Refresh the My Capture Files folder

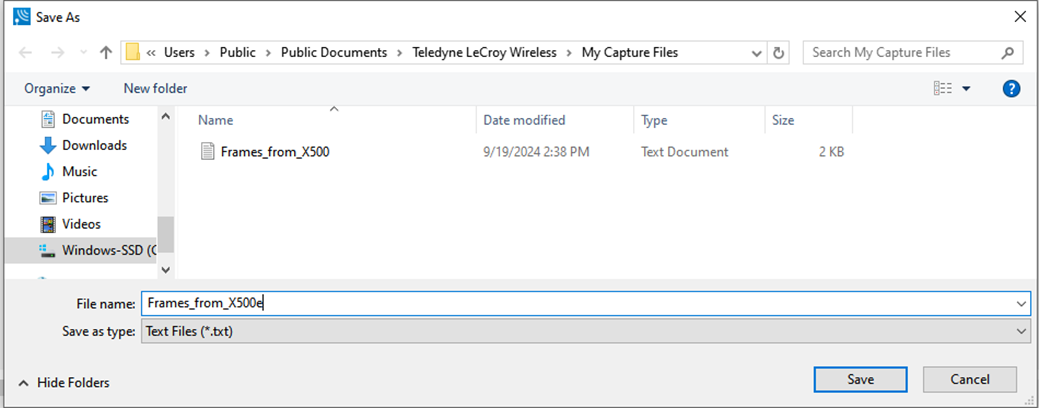(x=779, y=53)
